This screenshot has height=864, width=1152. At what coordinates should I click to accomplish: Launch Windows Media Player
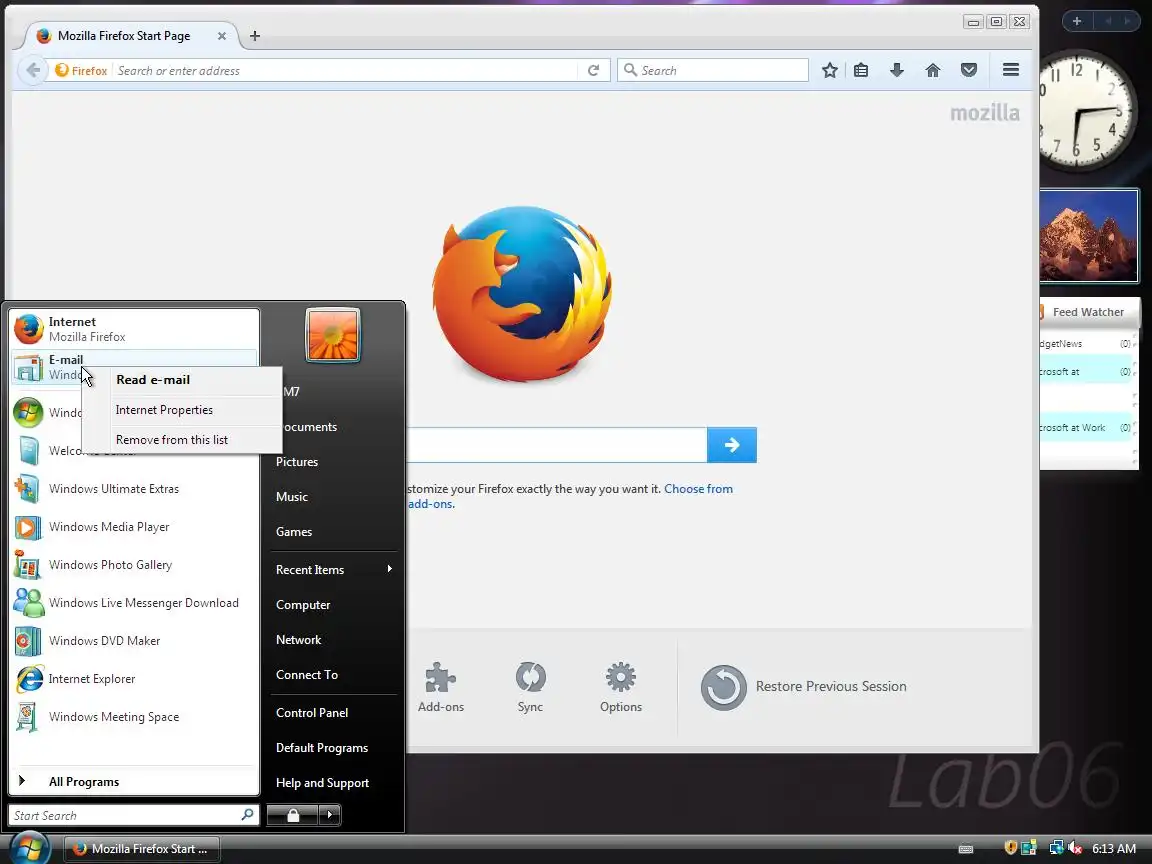pos(134,527)
